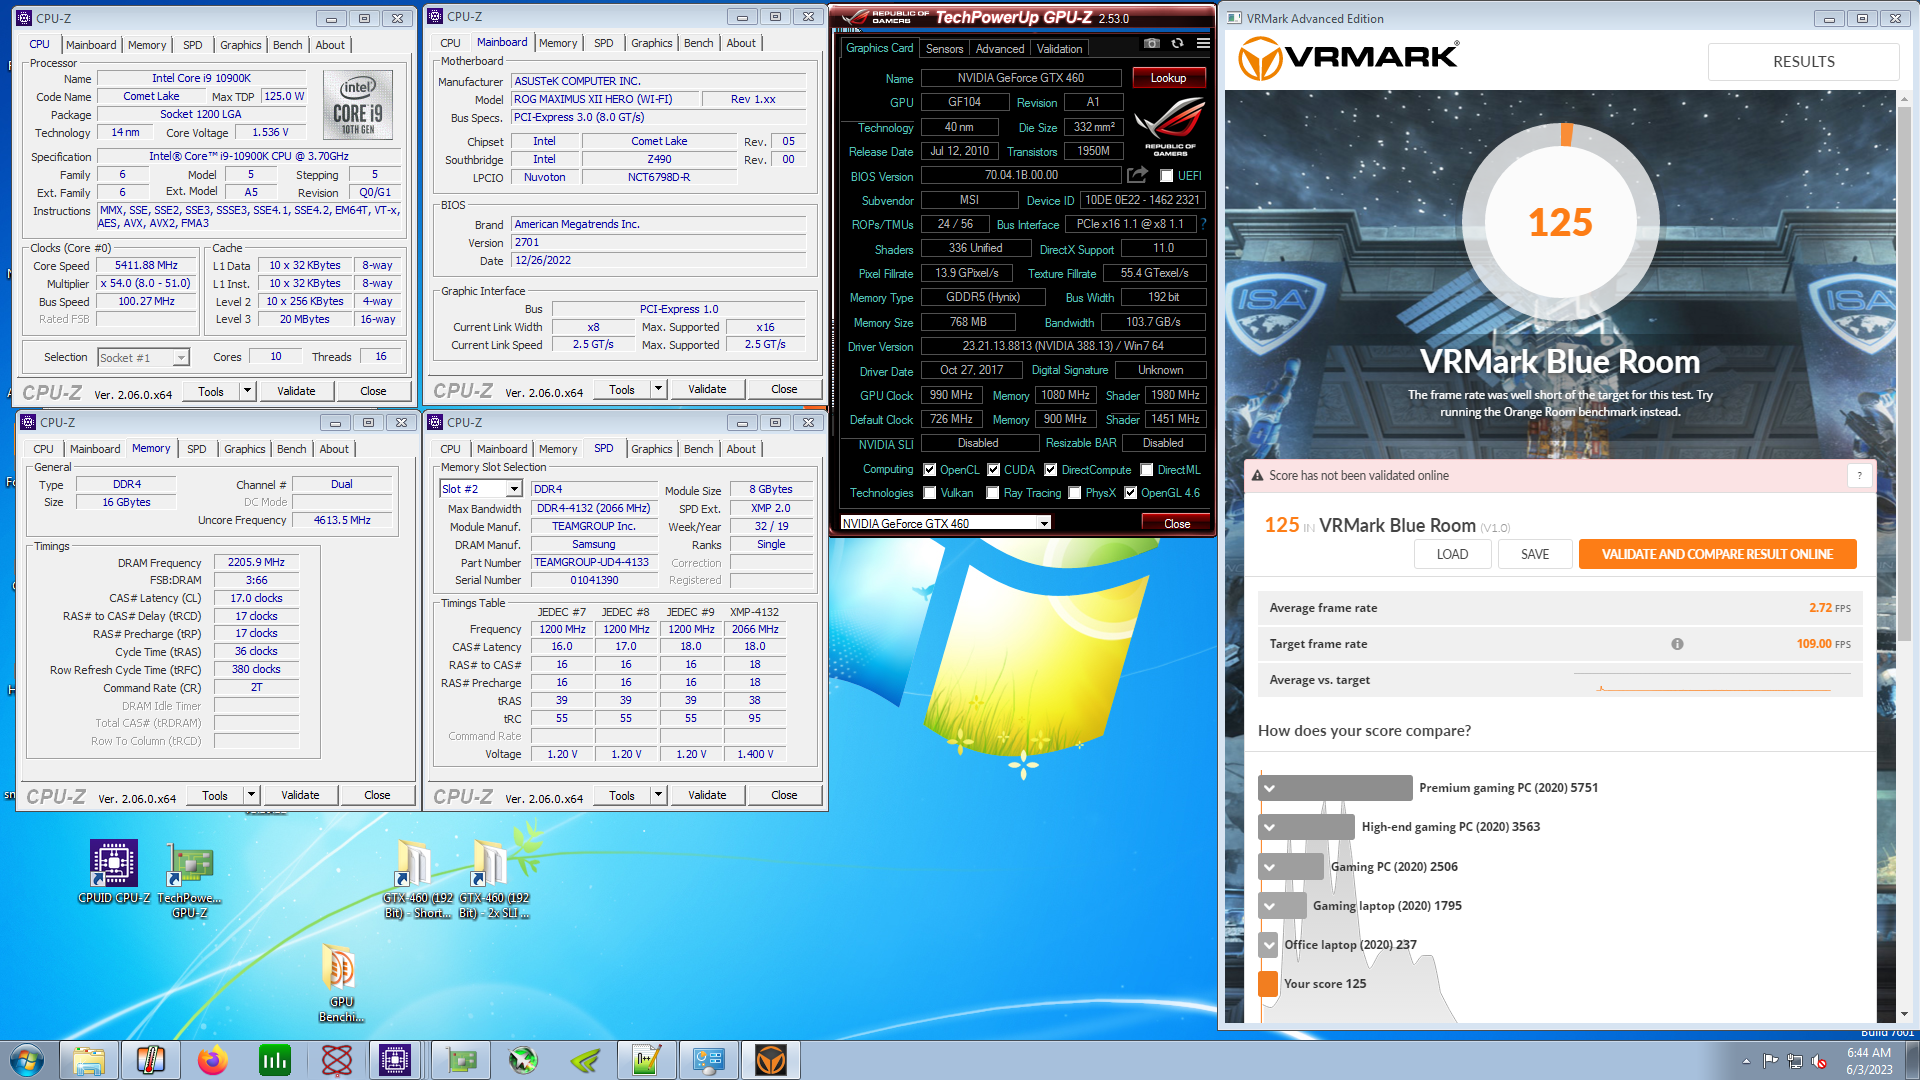Open the Slot #2 memory slot dropdown
The image size is (1920, 1080).
point(481,489)
